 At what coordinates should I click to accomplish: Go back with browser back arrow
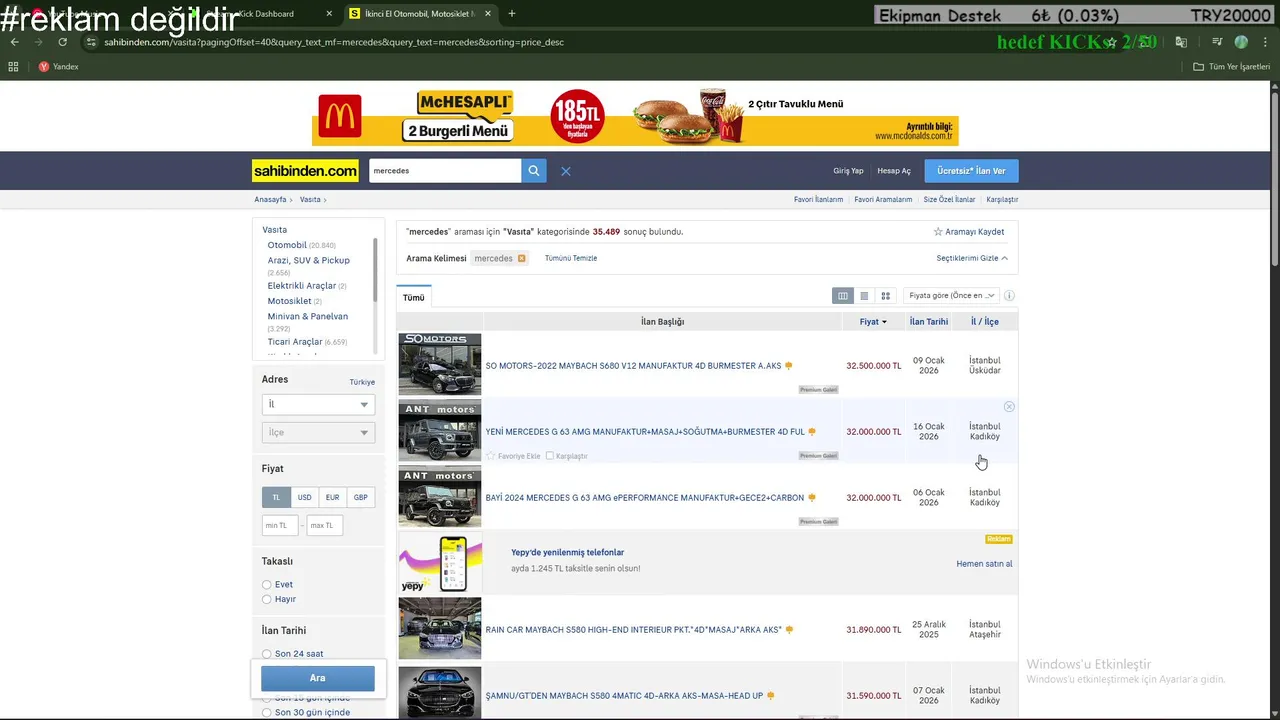(13, 42)
